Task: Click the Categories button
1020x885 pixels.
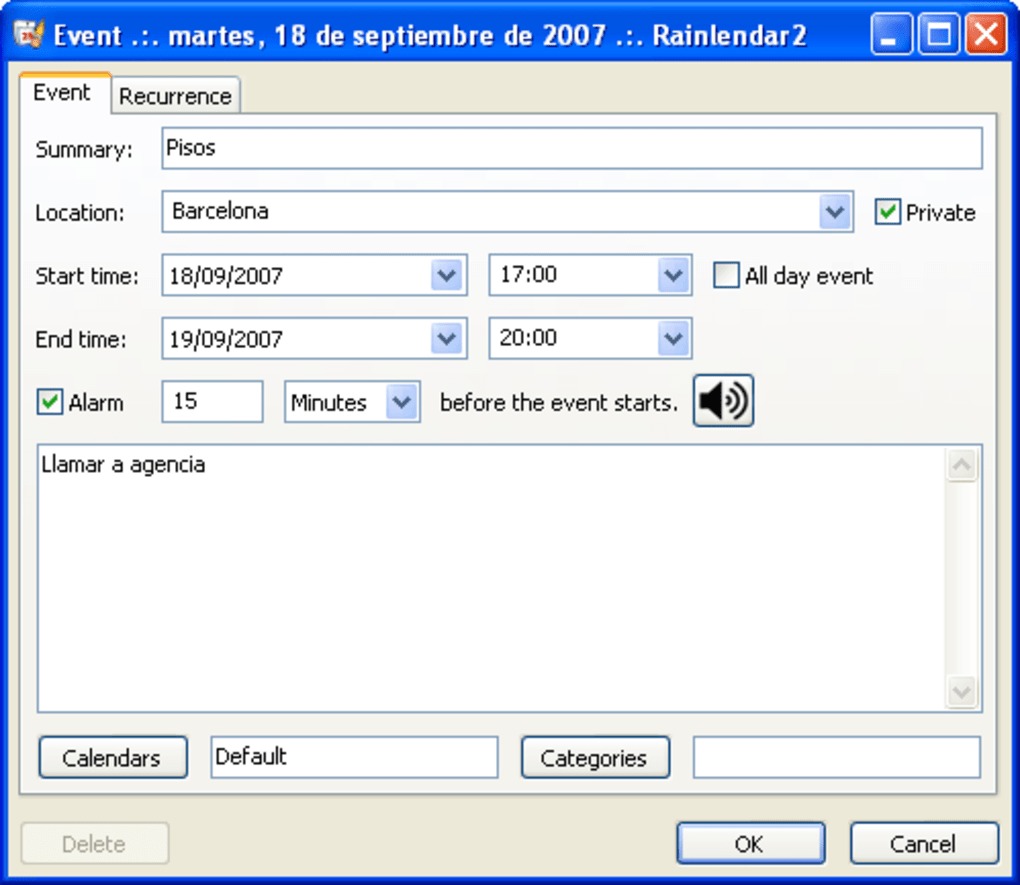Action: click(x=595, y=757)
